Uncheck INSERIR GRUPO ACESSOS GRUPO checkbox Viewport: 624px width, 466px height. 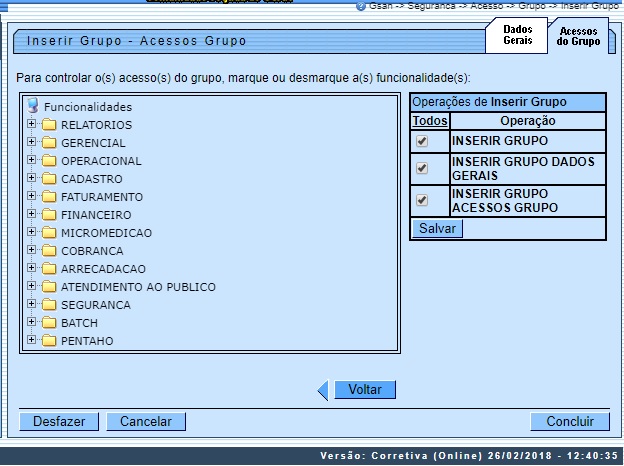coord(422,200)
